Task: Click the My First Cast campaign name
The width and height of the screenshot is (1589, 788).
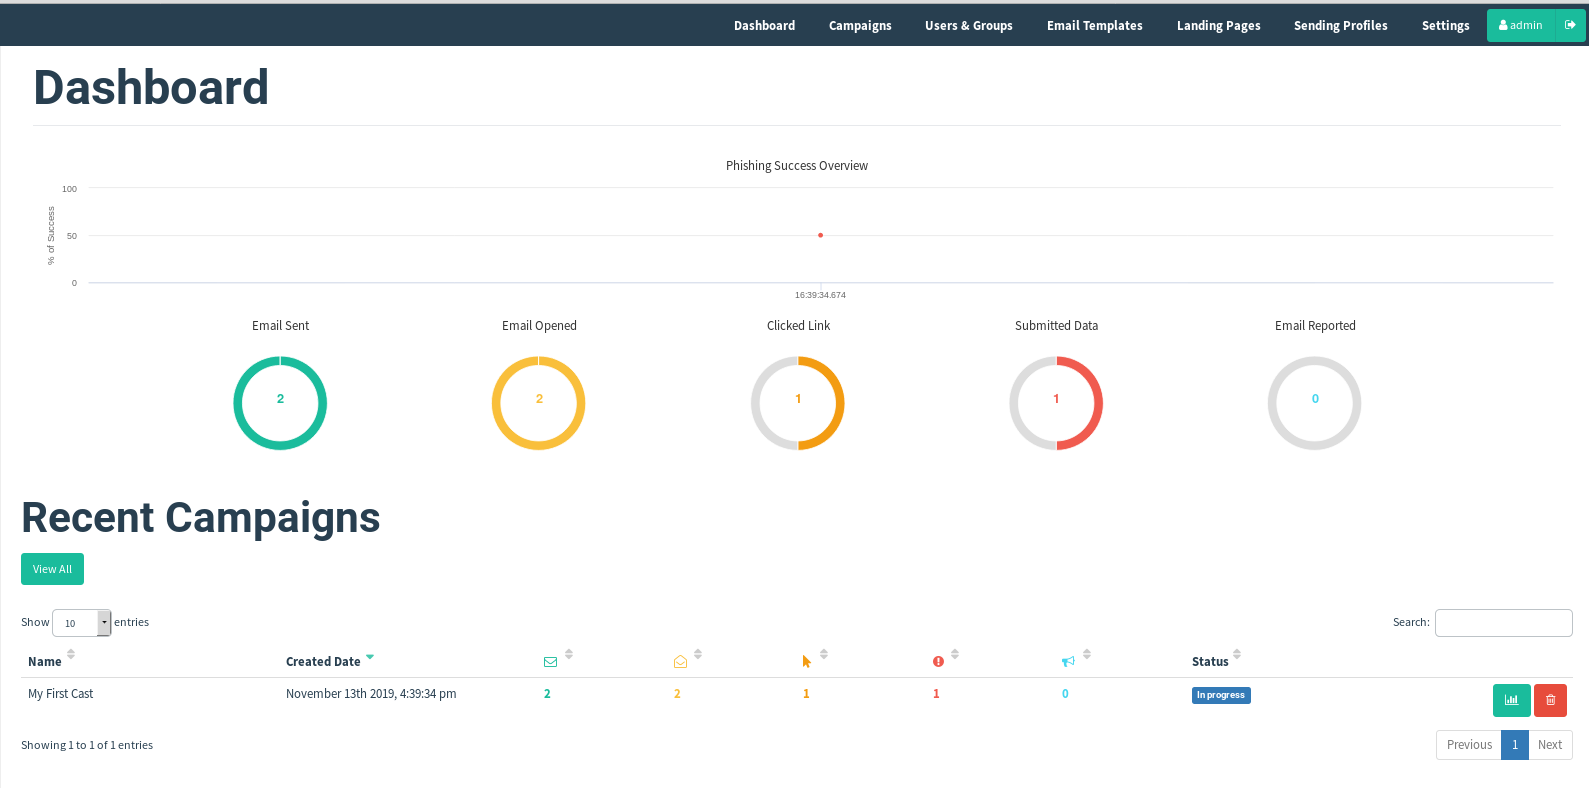Action: click(x=60, y=694)
